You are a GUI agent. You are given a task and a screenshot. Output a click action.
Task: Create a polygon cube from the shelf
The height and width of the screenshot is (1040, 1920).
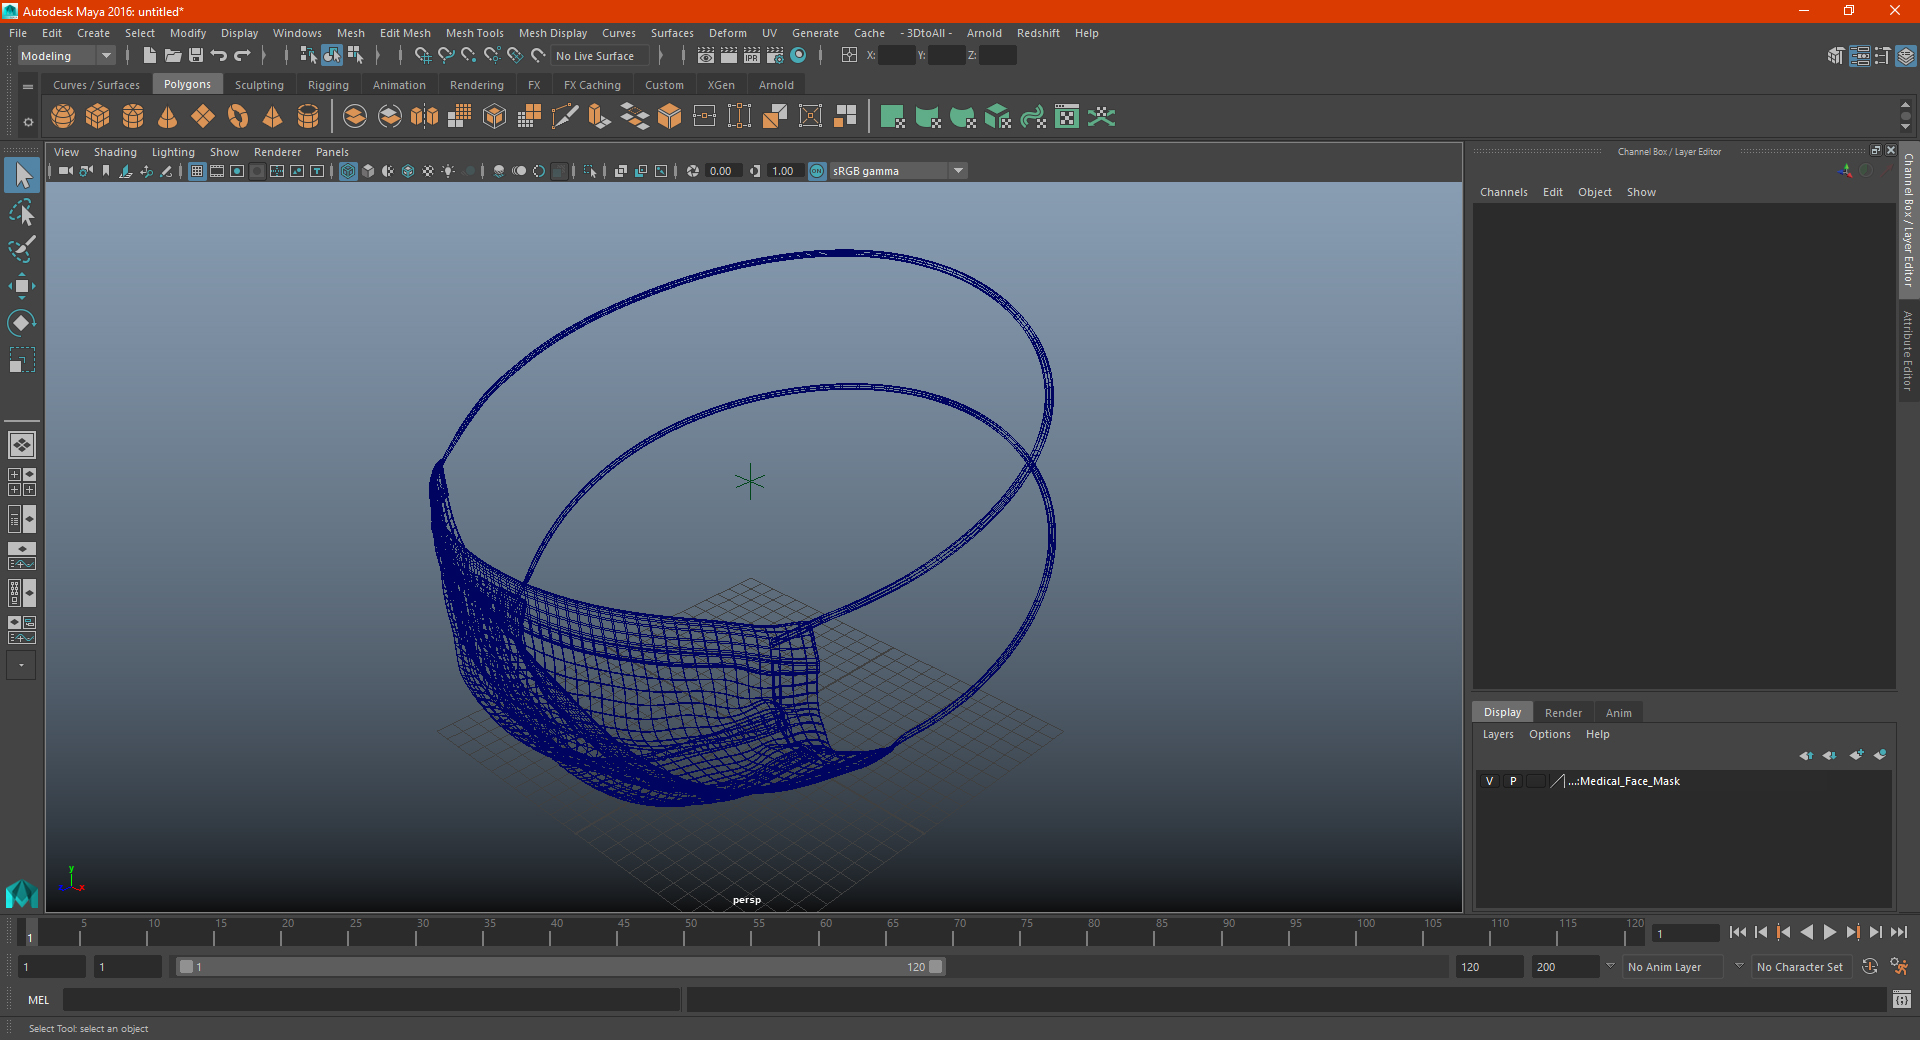[x=98, y=117]
